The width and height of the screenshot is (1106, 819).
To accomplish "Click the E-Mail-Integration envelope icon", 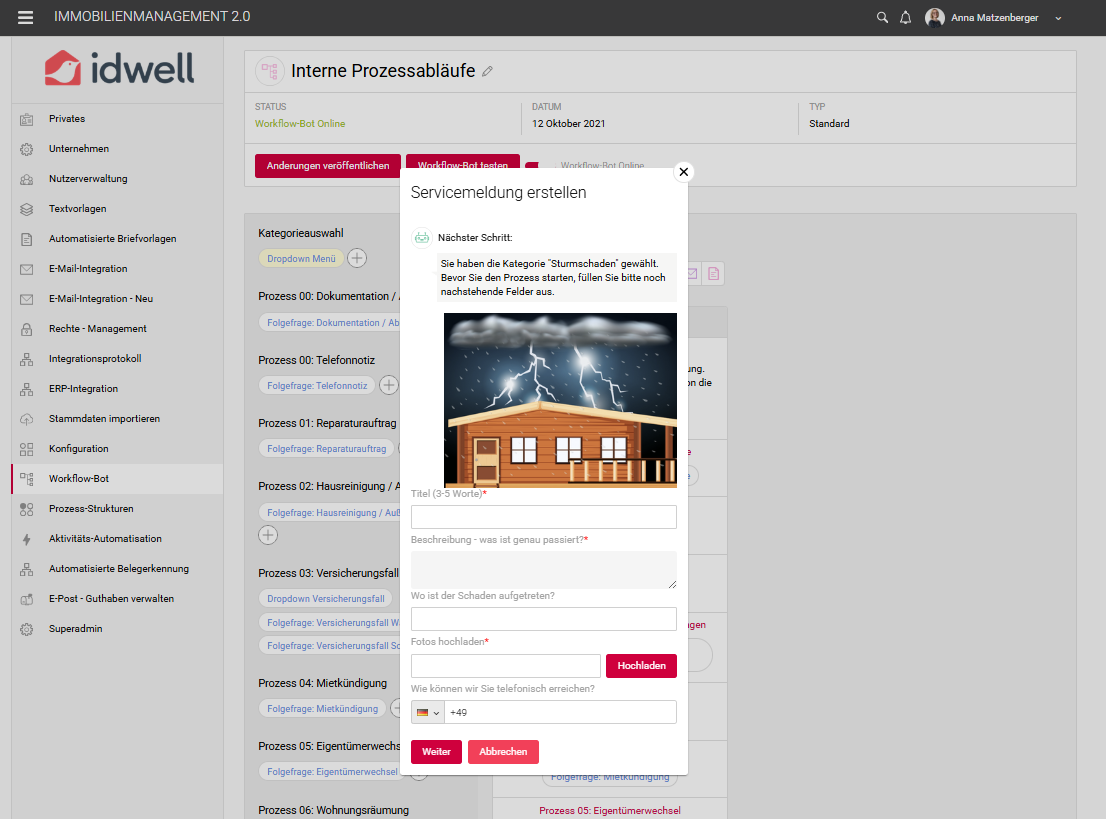I will 27,269.
